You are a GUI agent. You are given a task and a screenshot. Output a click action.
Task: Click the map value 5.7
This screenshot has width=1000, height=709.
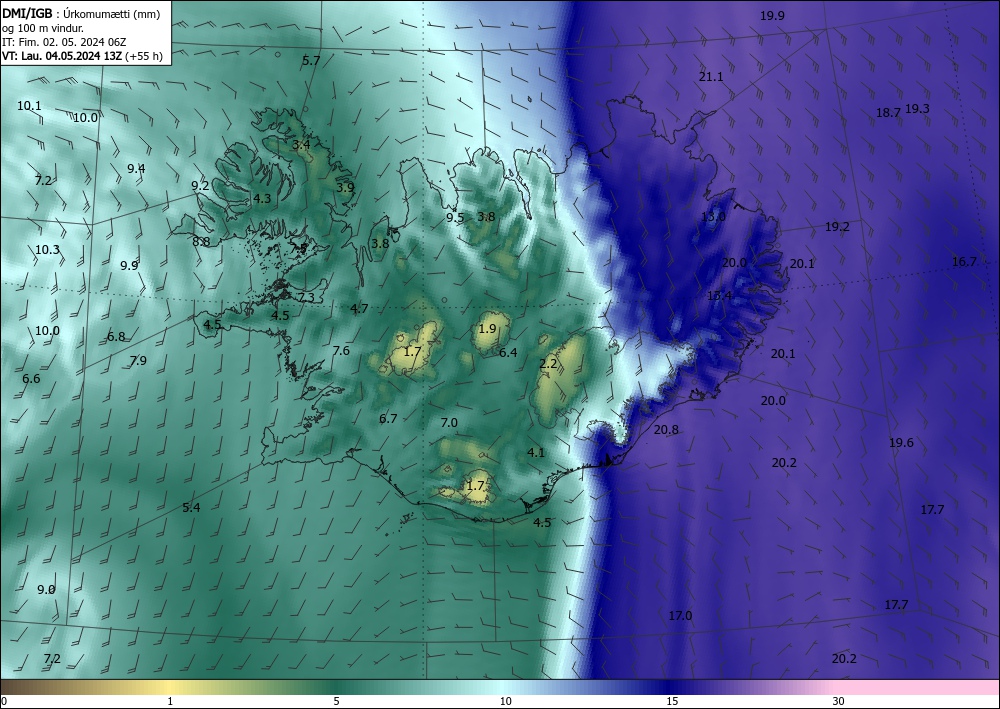tap(311, 61)
